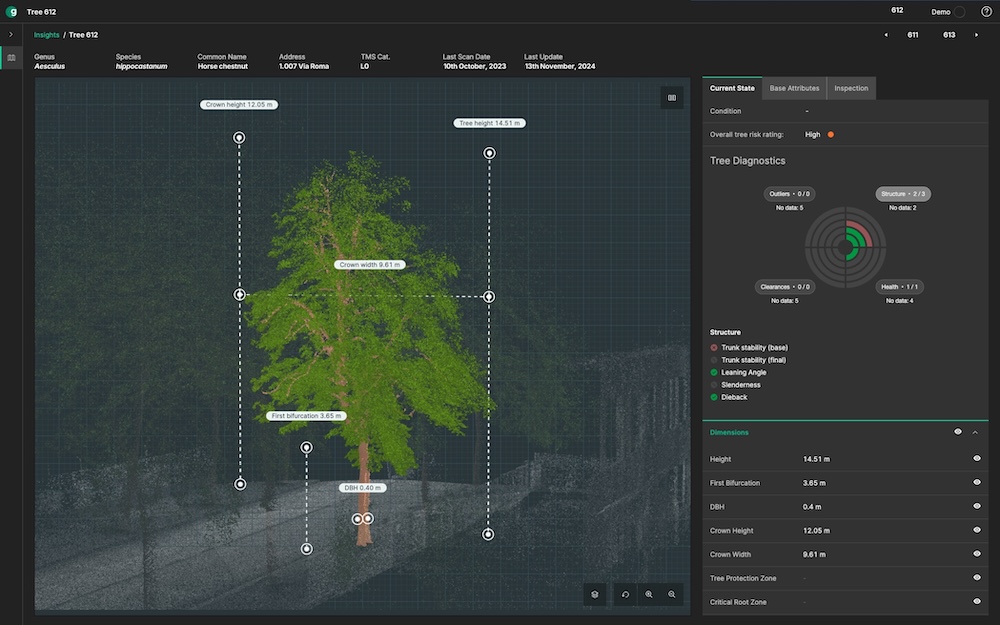Click the Tree Diagnostics radial chart
This screenshot has width=1000, height=625.
click(845, 247)
